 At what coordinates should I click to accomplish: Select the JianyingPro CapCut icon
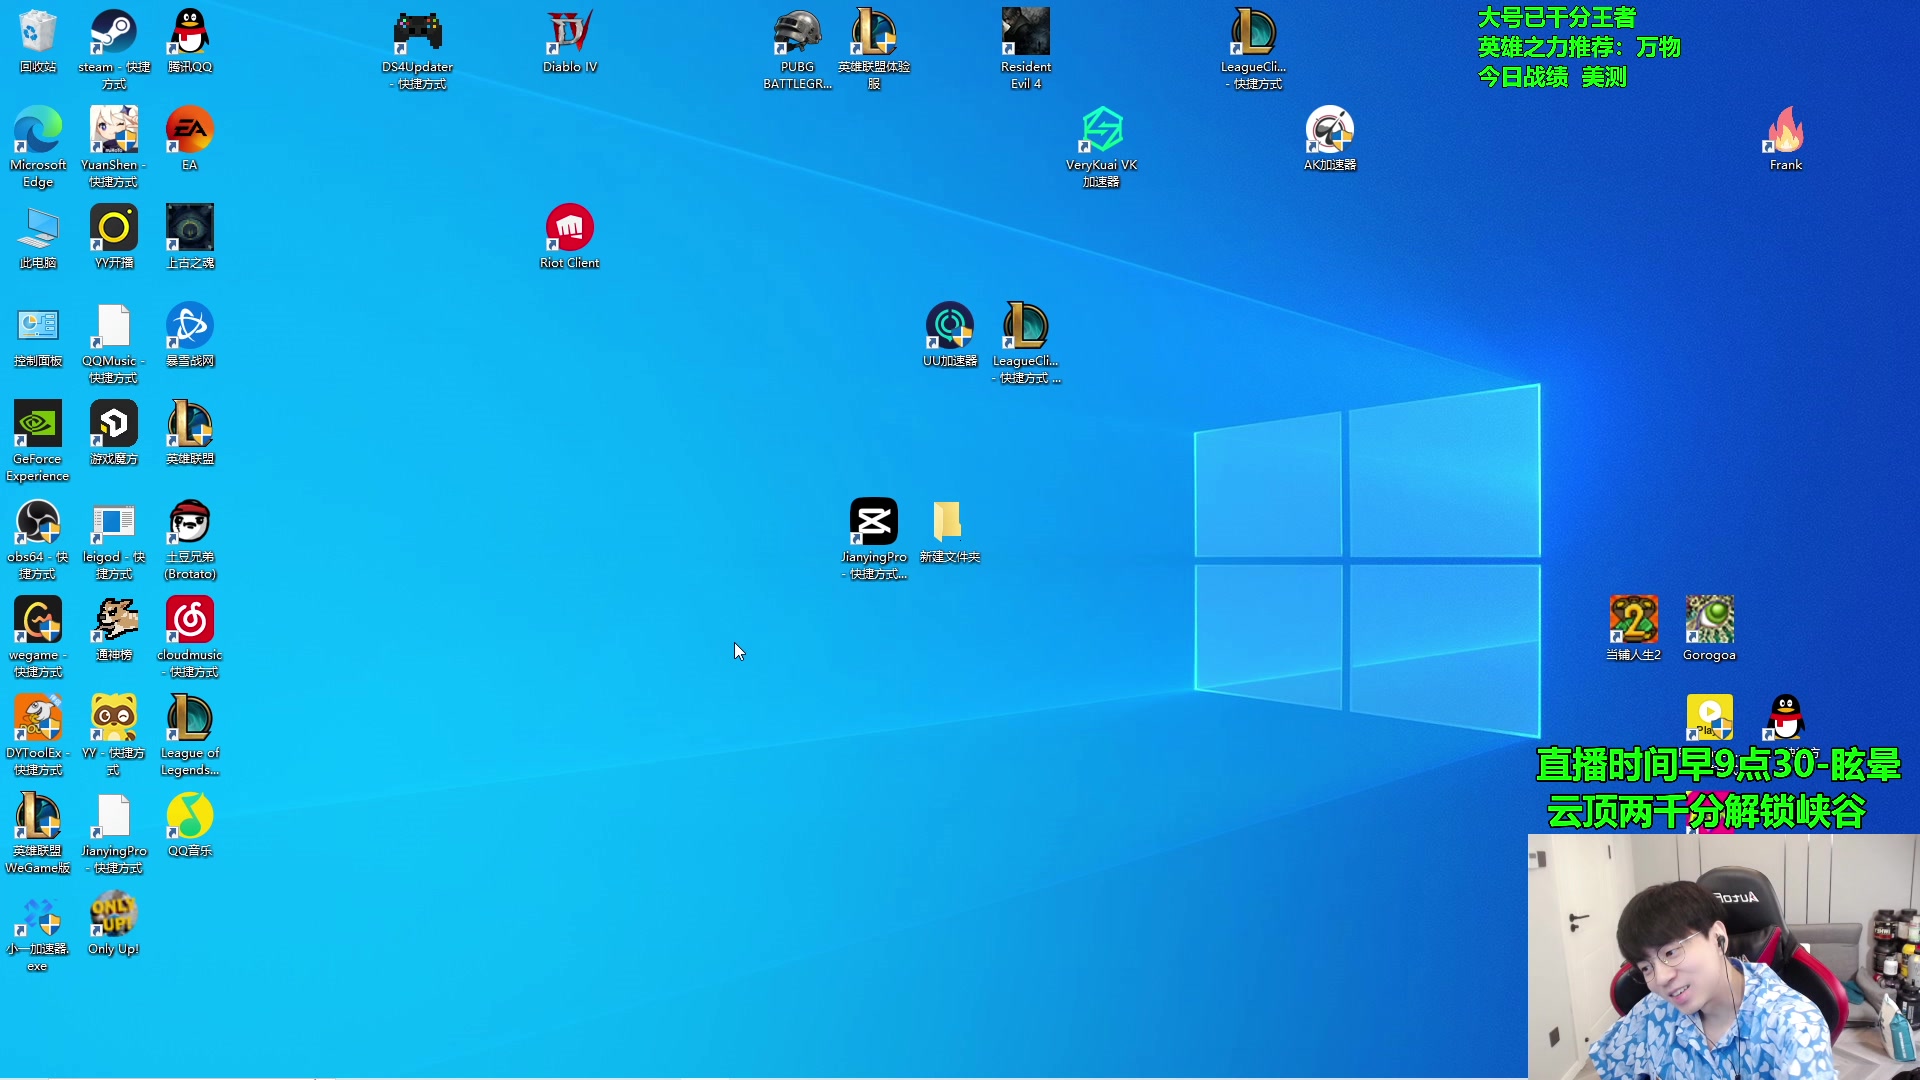pos(874,539)
